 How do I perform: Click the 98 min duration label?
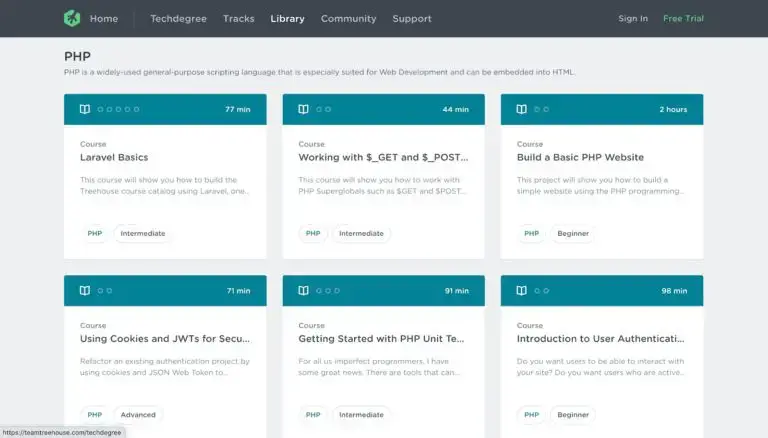[x=674, y=291]
